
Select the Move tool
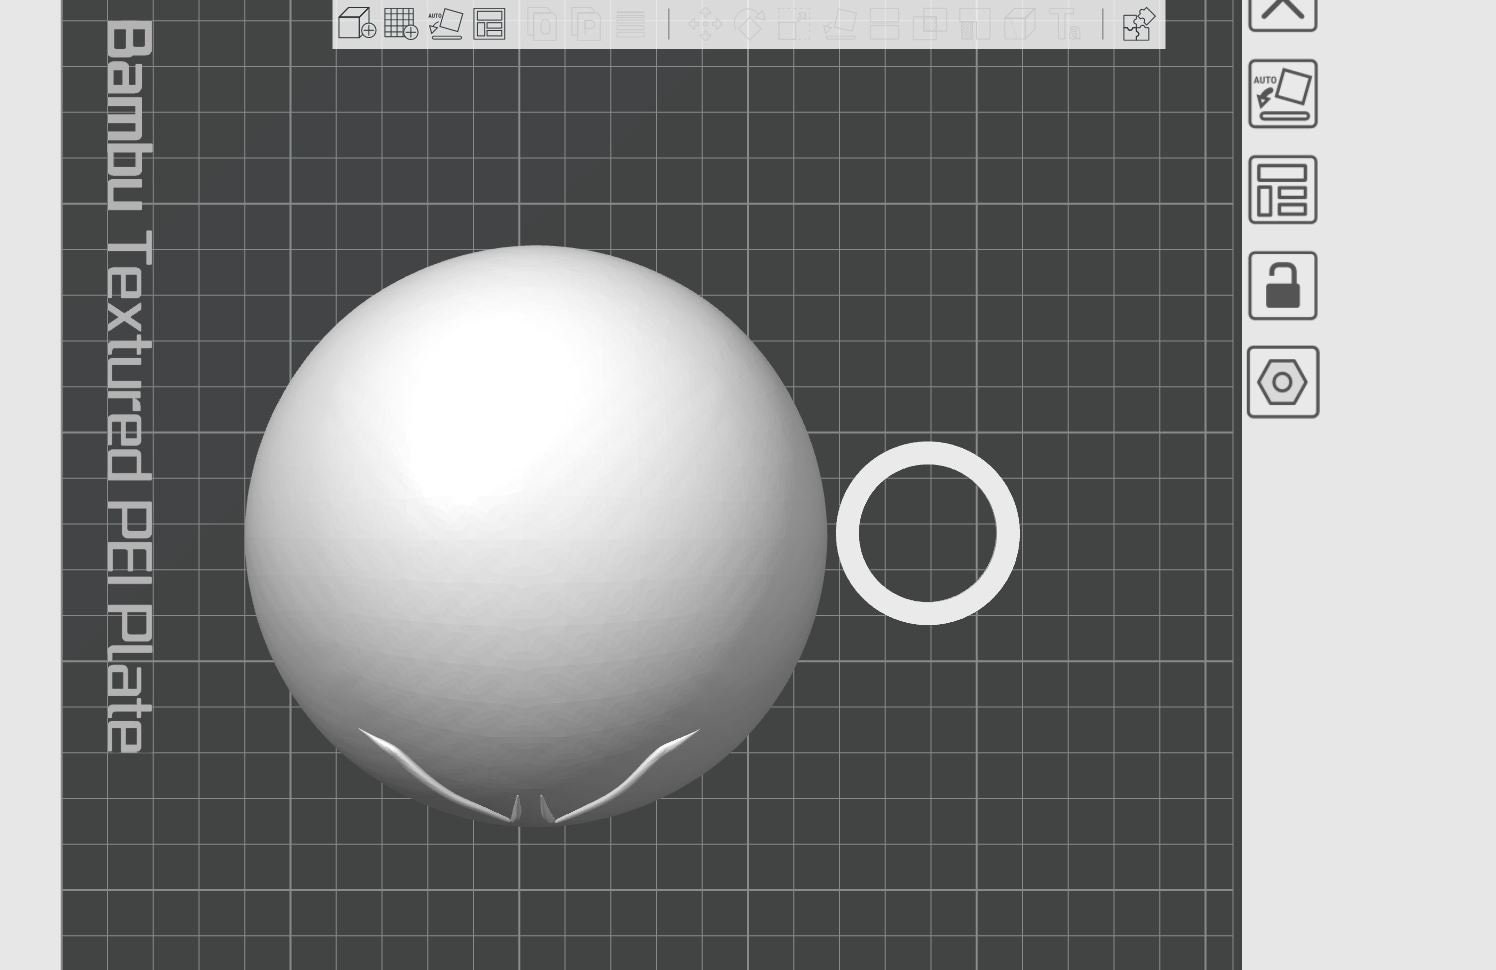pyautogui.click(x=705, y=24)
